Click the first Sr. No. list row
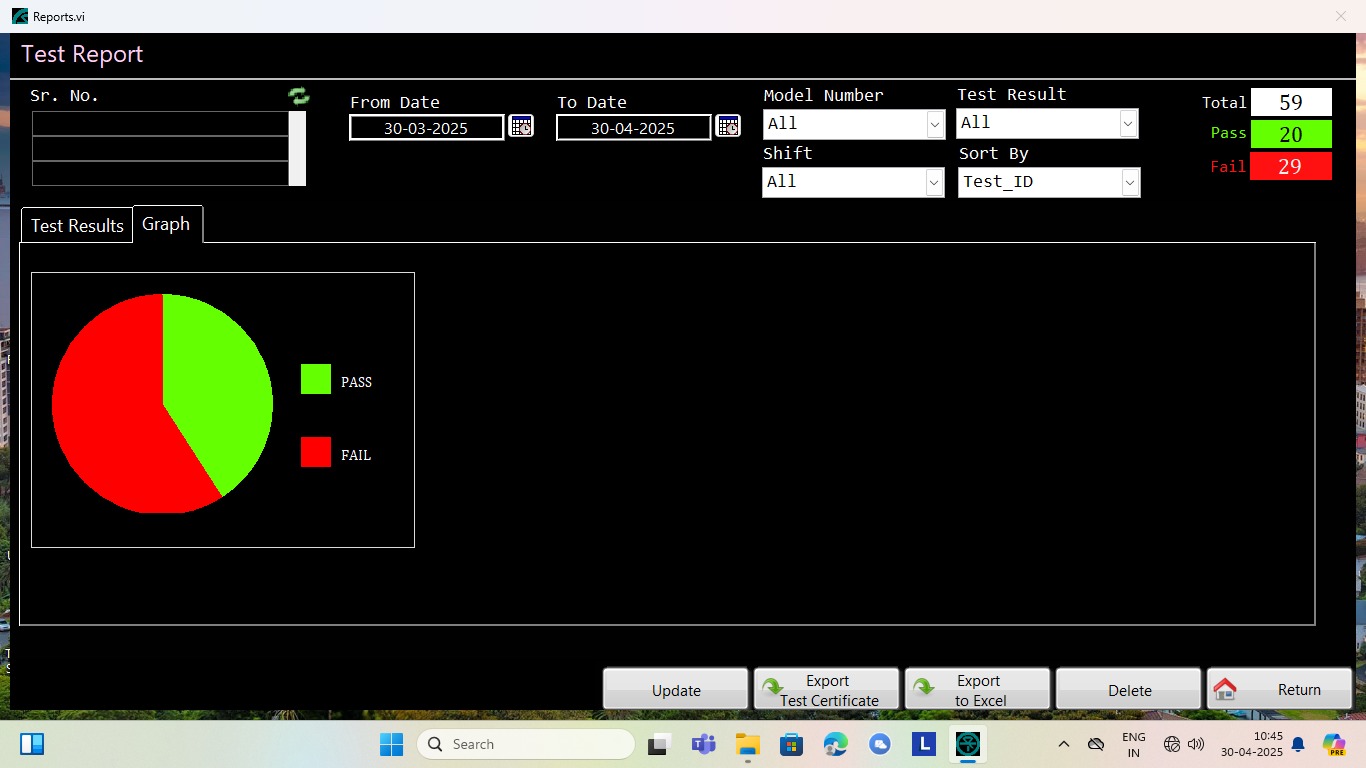 (x=160, y=124)
